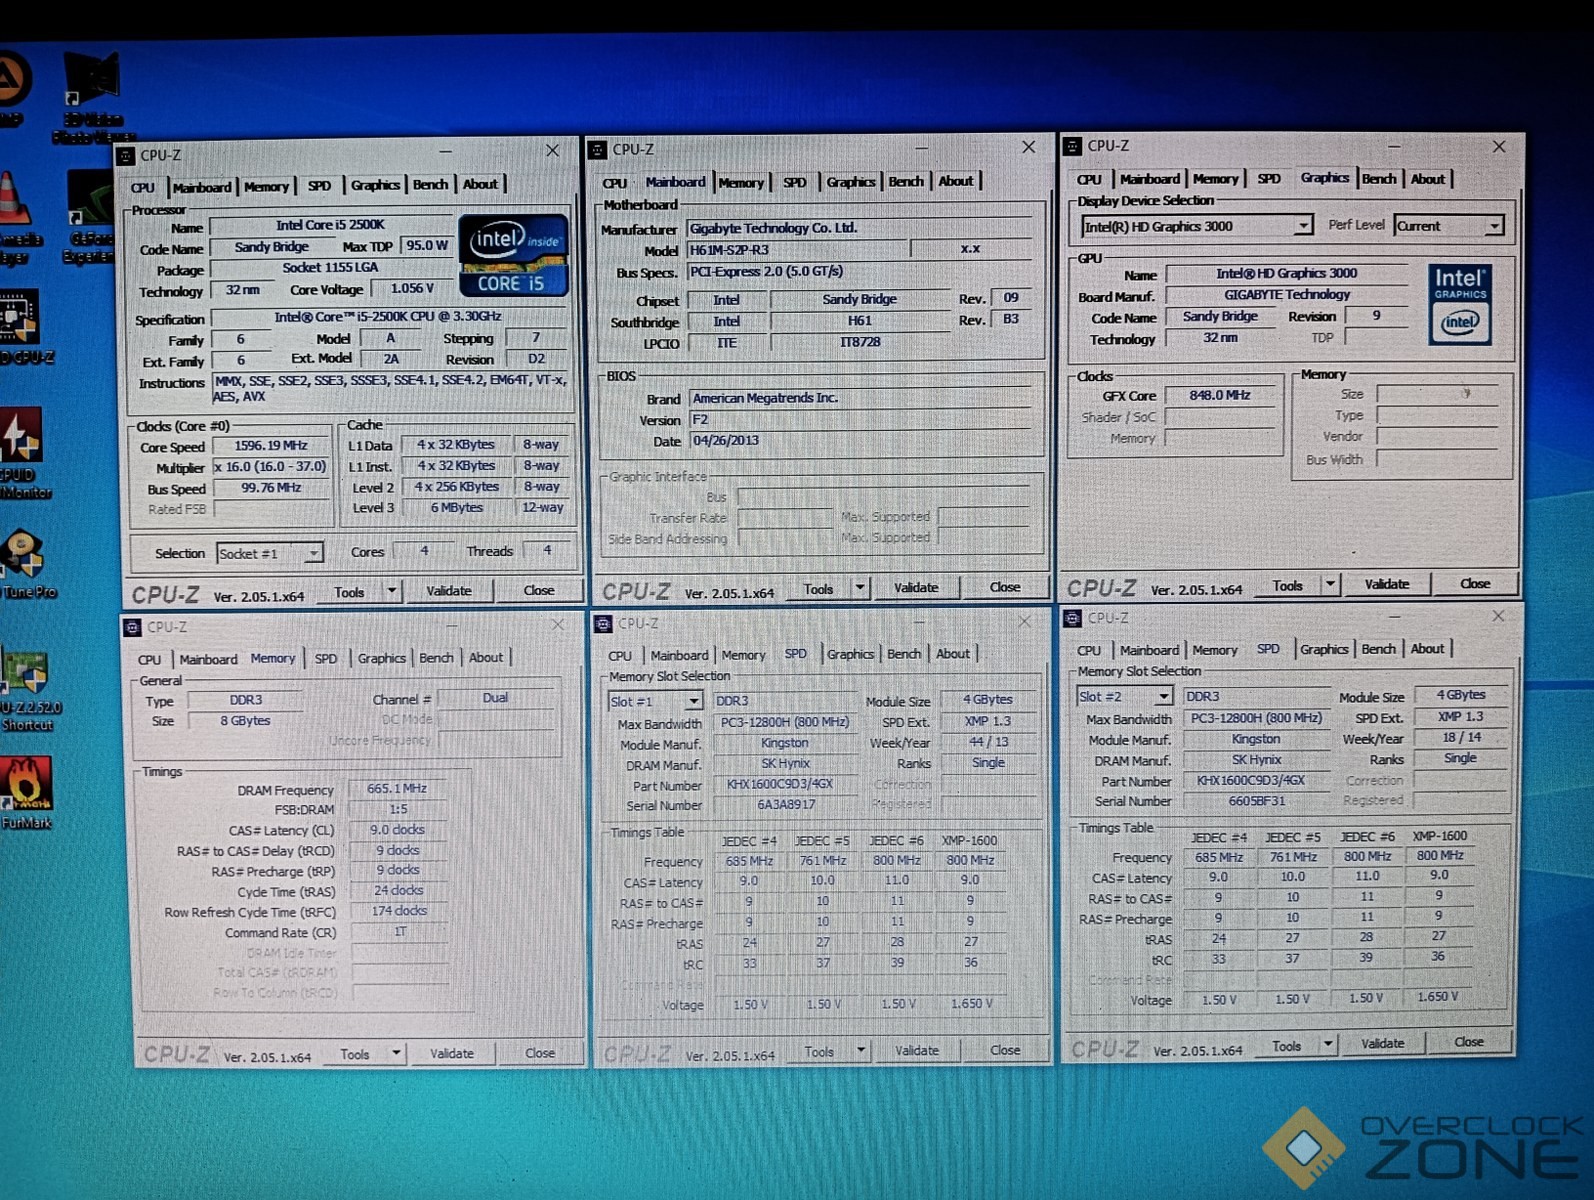Click the Intel Graphics logo in Graphics window
The height and width of the screenshot is (1200, 1594).
1460,304
